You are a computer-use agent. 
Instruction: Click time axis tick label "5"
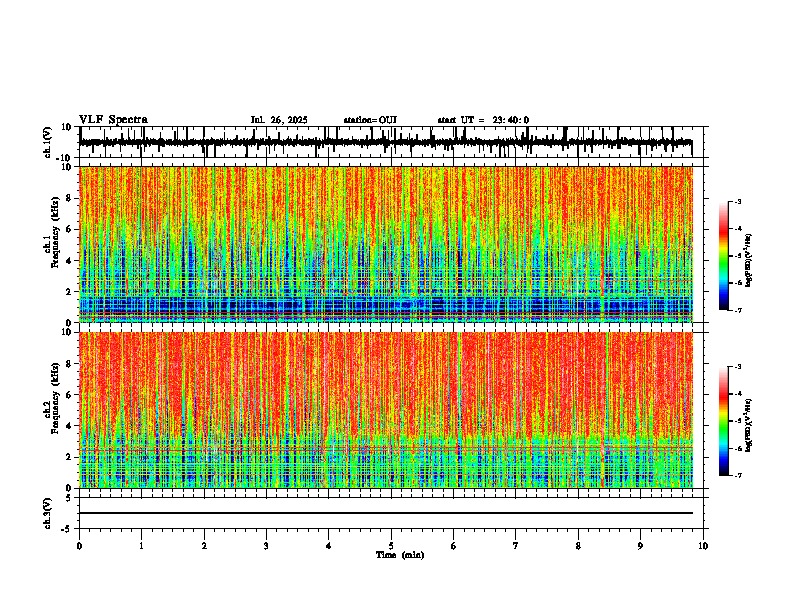point(391,546)
